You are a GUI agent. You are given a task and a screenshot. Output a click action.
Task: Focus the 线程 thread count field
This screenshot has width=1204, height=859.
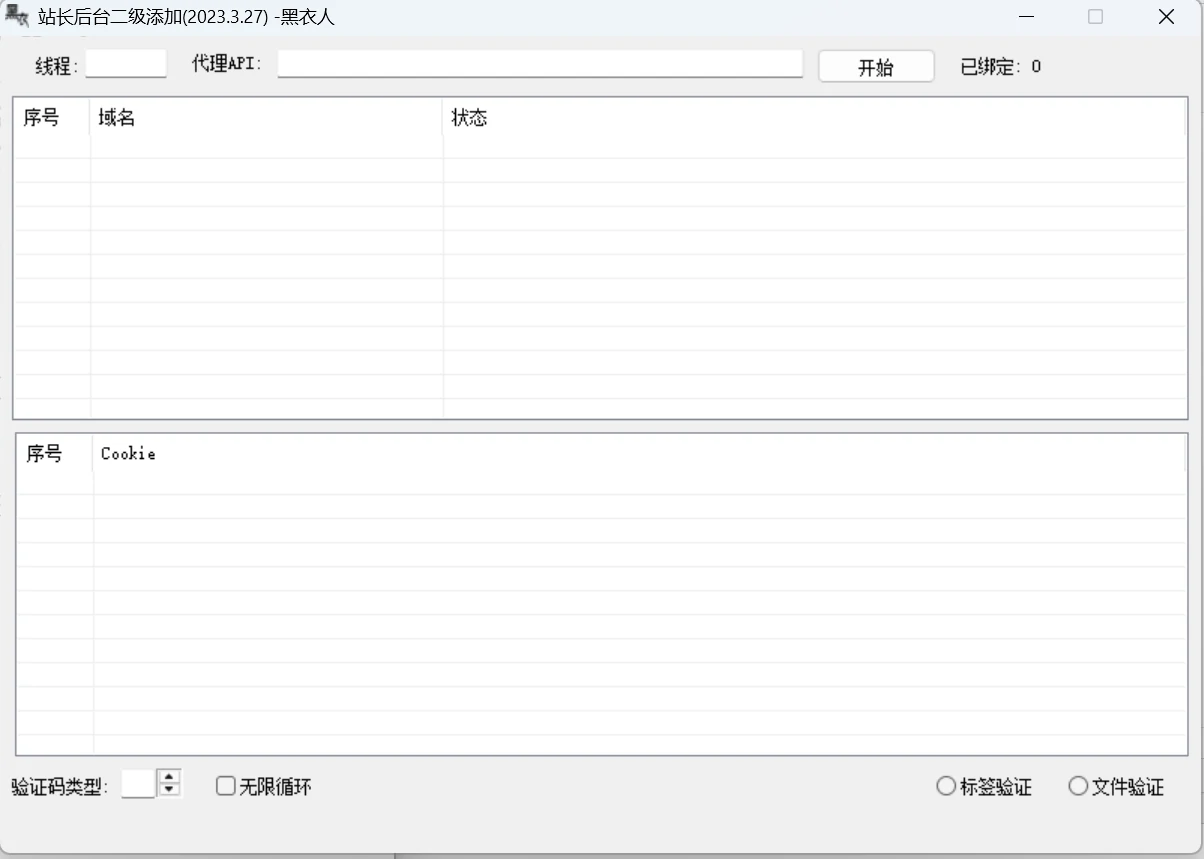point(126,65)
